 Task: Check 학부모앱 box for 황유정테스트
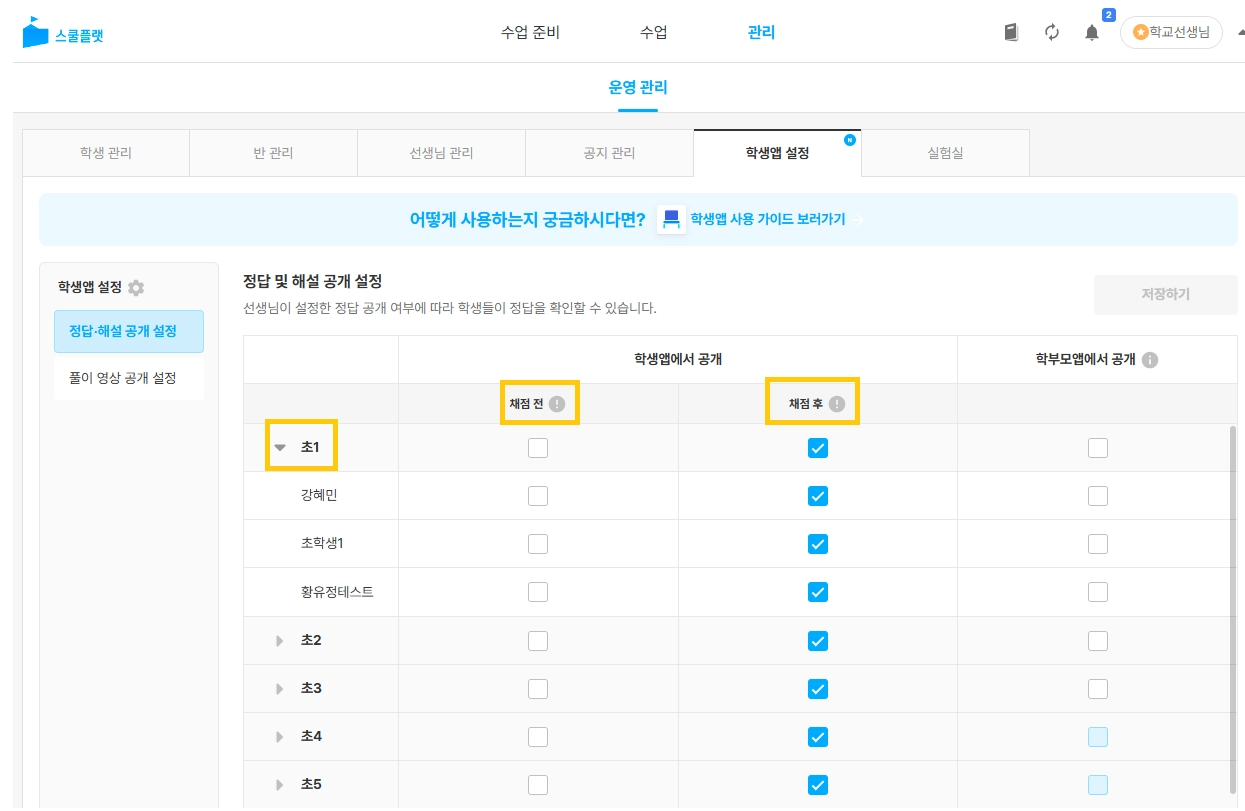[x=1098, y=592]
